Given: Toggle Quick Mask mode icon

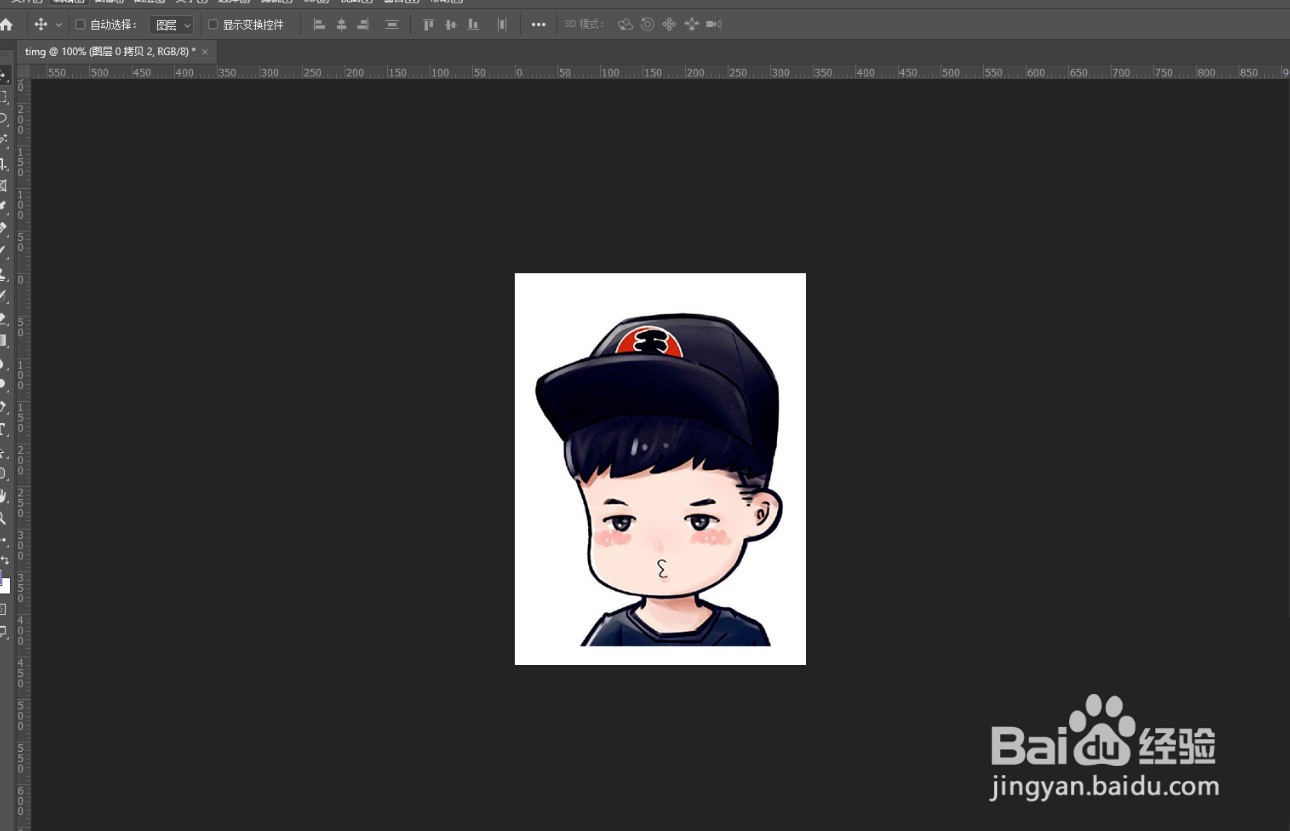Looking at the screenshot, I should point(4,609).
